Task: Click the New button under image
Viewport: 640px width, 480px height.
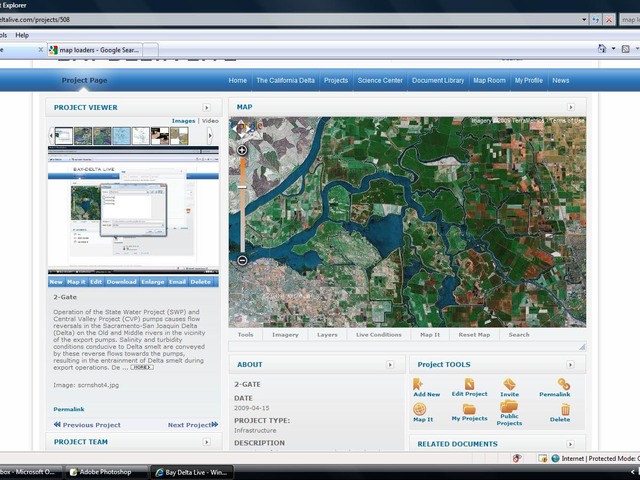Action: click(x=56, y=282)
